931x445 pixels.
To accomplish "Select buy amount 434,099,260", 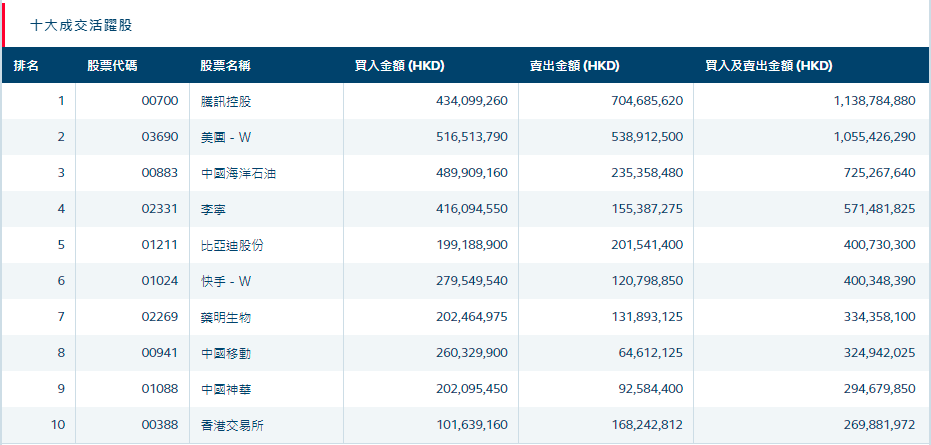I will (472, 101).
